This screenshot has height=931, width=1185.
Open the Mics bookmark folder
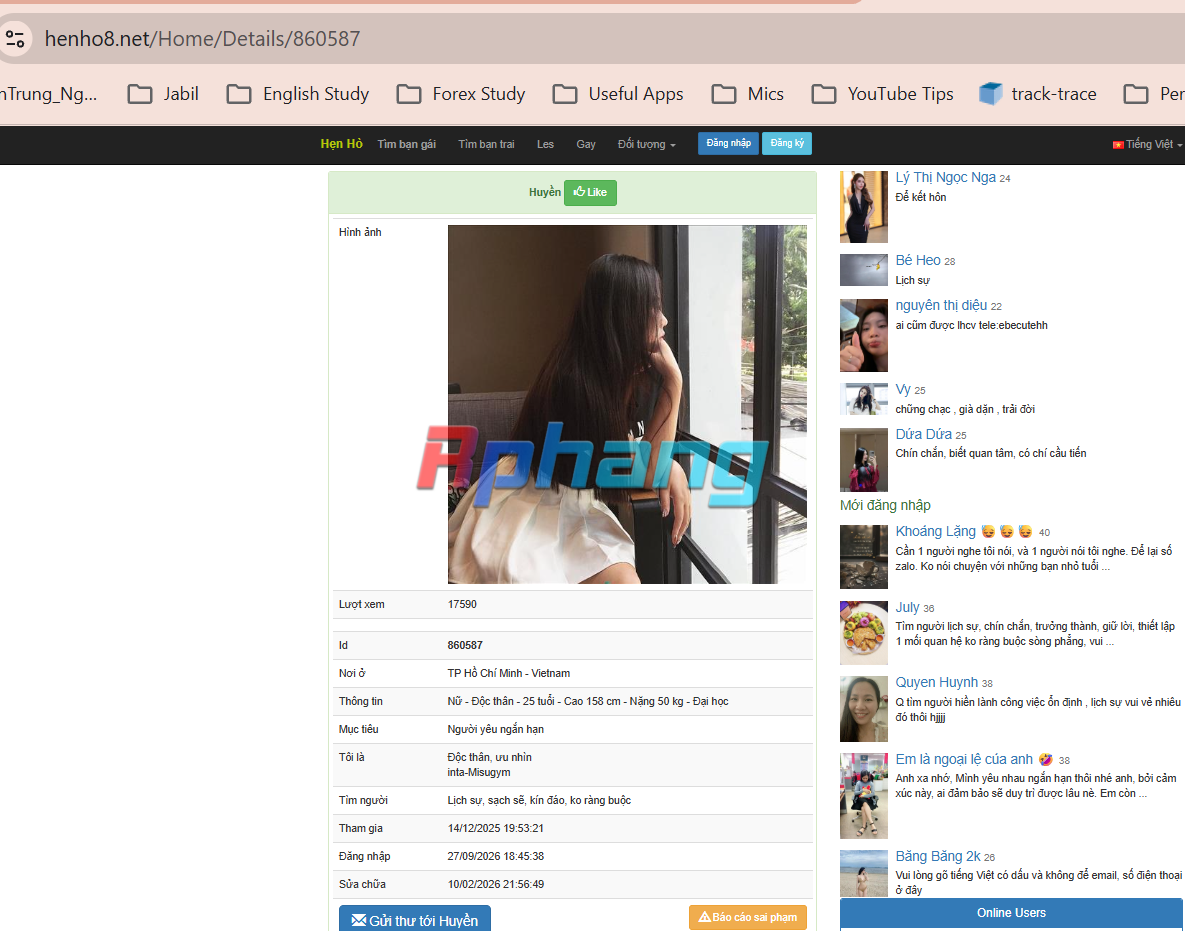tap(748, 94)
